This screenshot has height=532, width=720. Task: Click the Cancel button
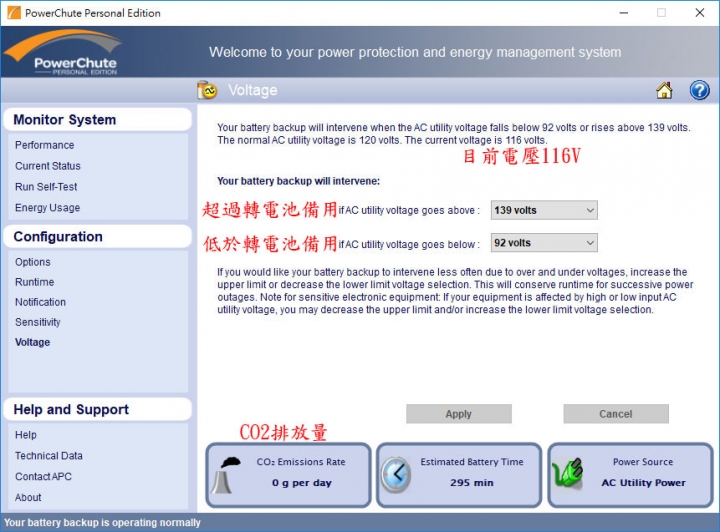pos(616,414)
